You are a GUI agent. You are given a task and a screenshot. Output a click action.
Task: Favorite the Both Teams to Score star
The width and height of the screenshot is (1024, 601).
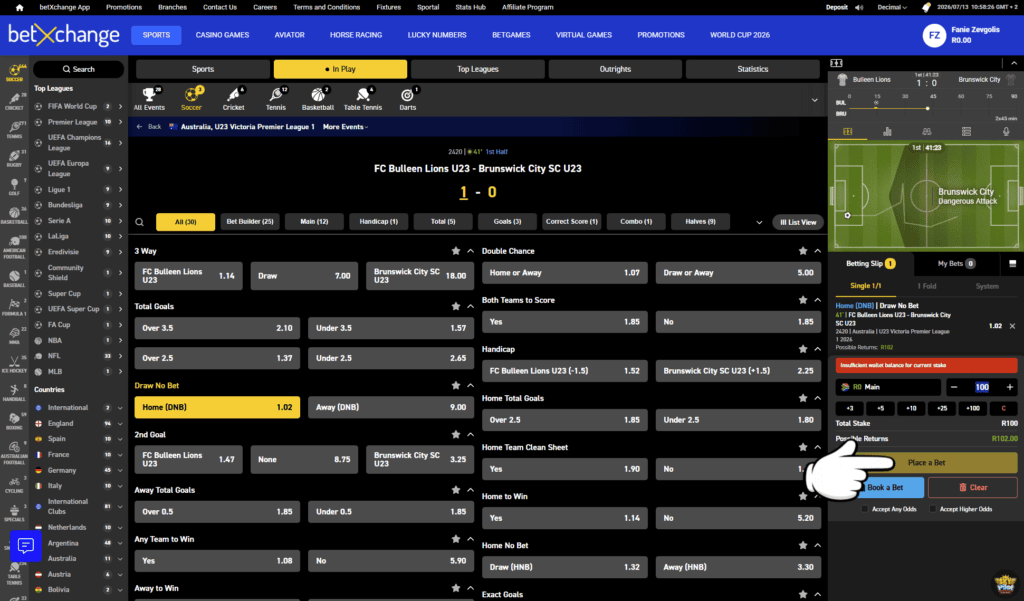coord(803,300)
